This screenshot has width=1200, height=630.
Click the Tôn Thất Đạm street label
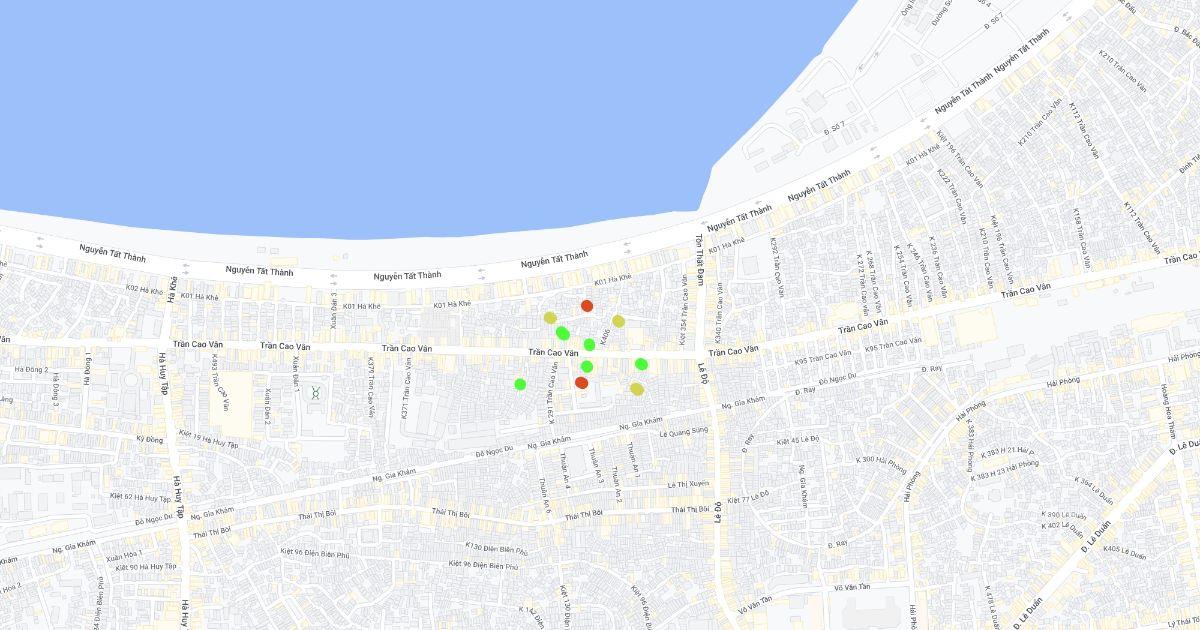click(700, 260)
